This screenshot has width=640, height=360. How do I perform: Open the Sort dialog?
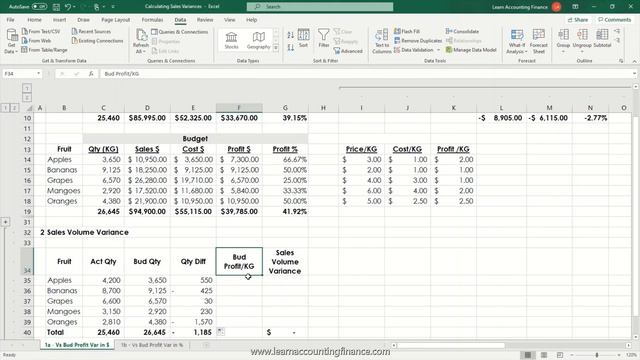point(303,38)
